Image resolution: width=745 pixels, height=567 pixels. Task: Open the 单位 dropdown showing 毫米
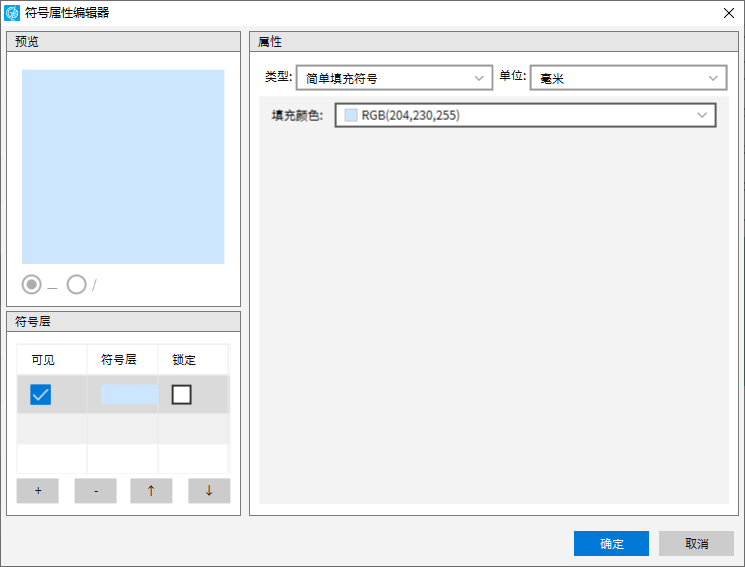[628, 78]
